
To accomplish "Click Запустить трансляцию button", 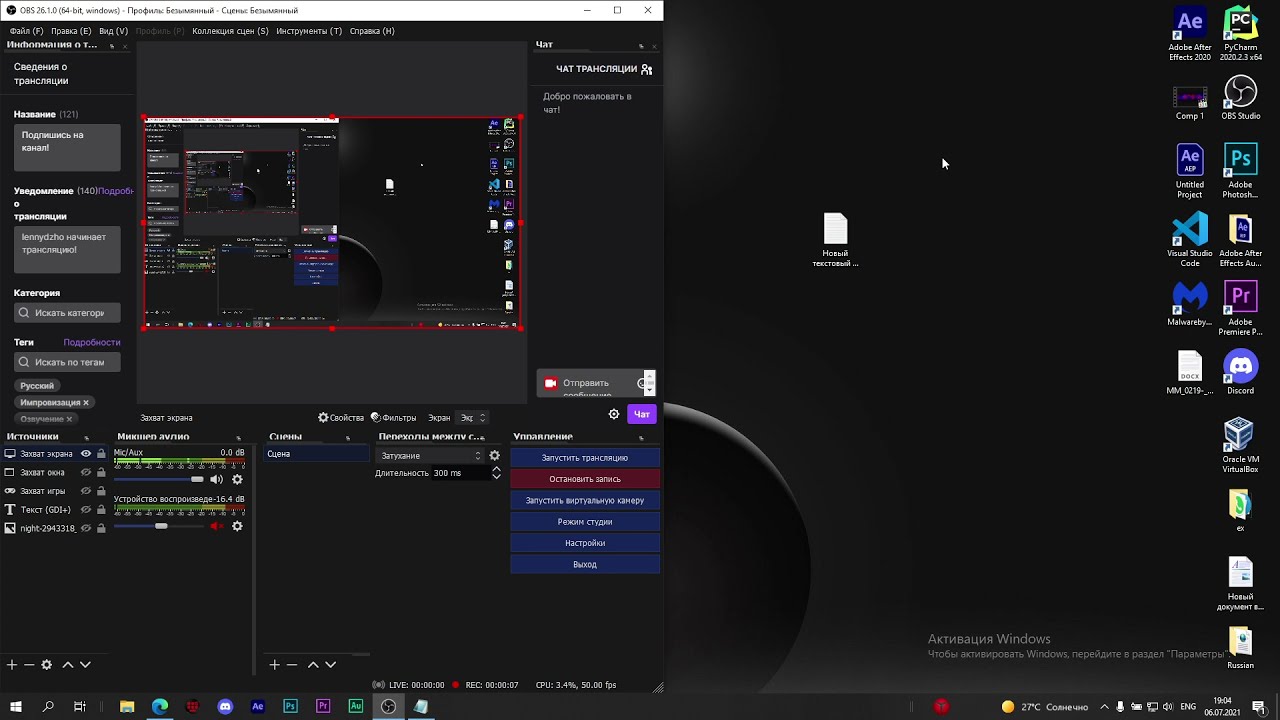I will [585, 458].
